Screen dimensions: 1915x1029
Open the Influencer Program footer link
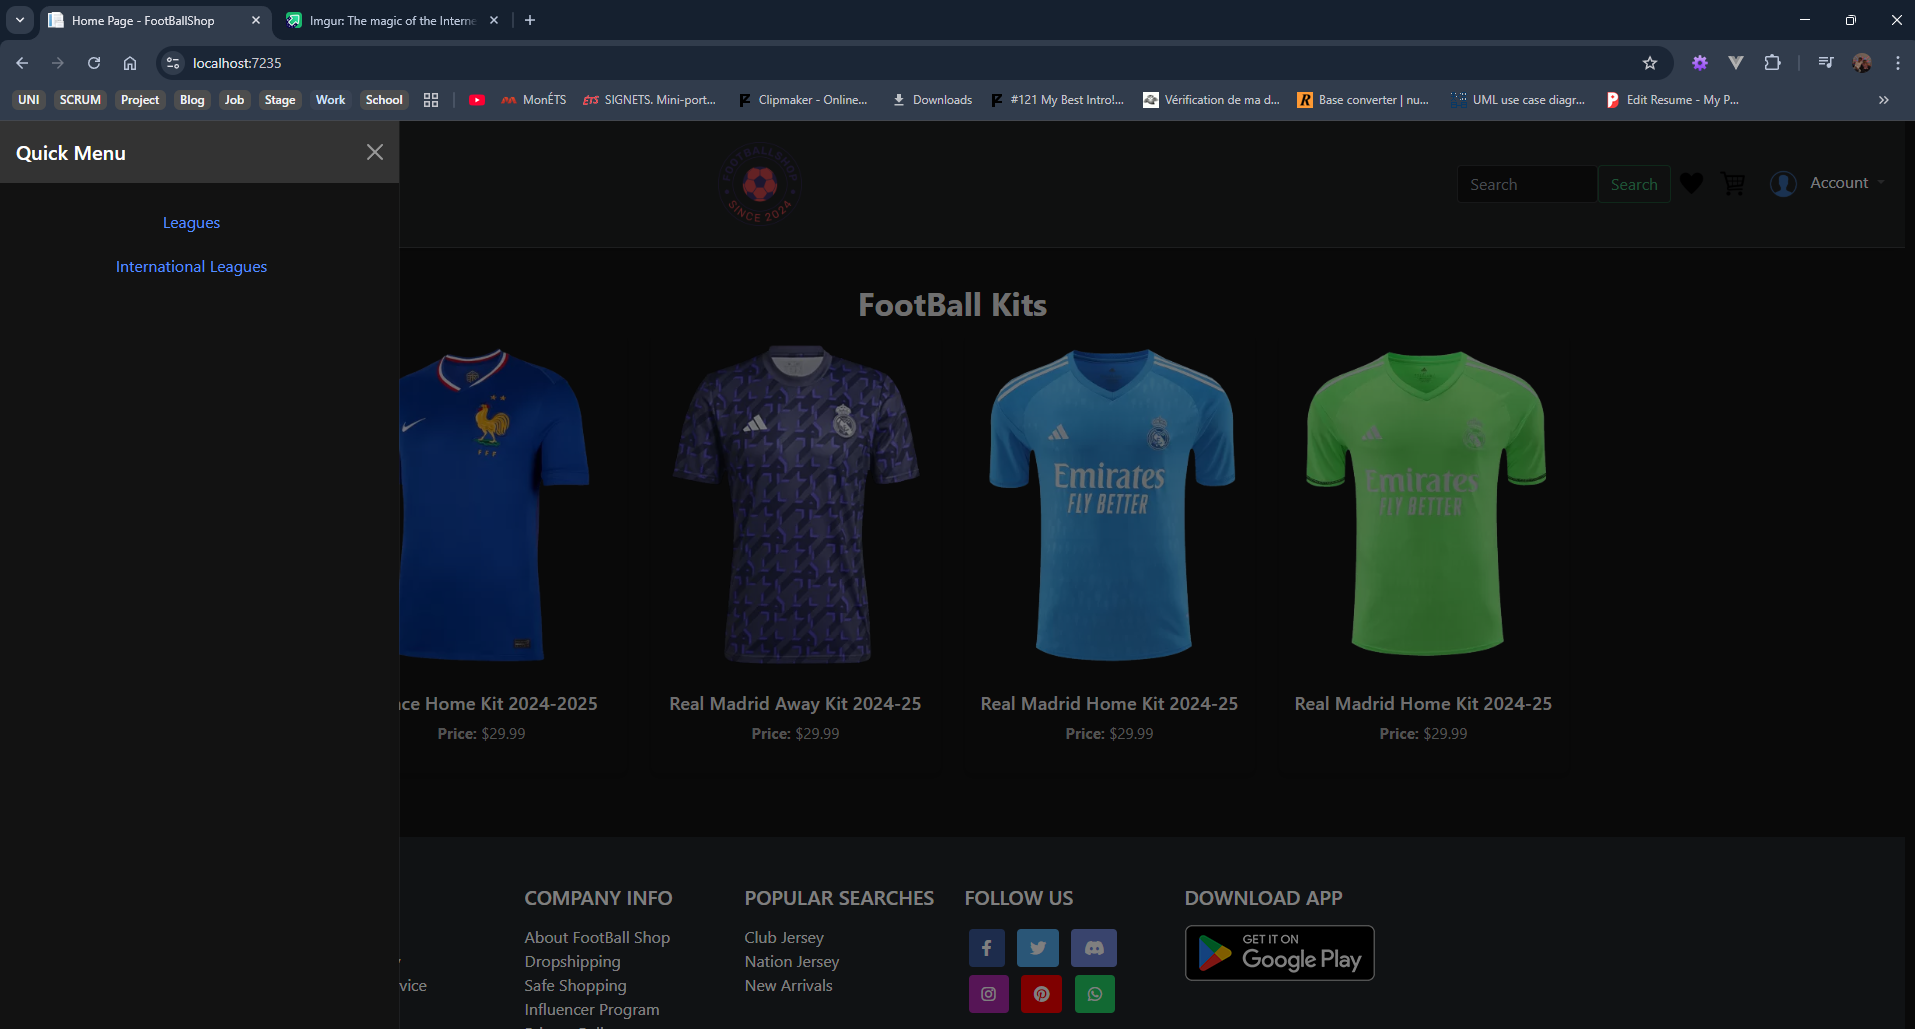point(591,1010)
